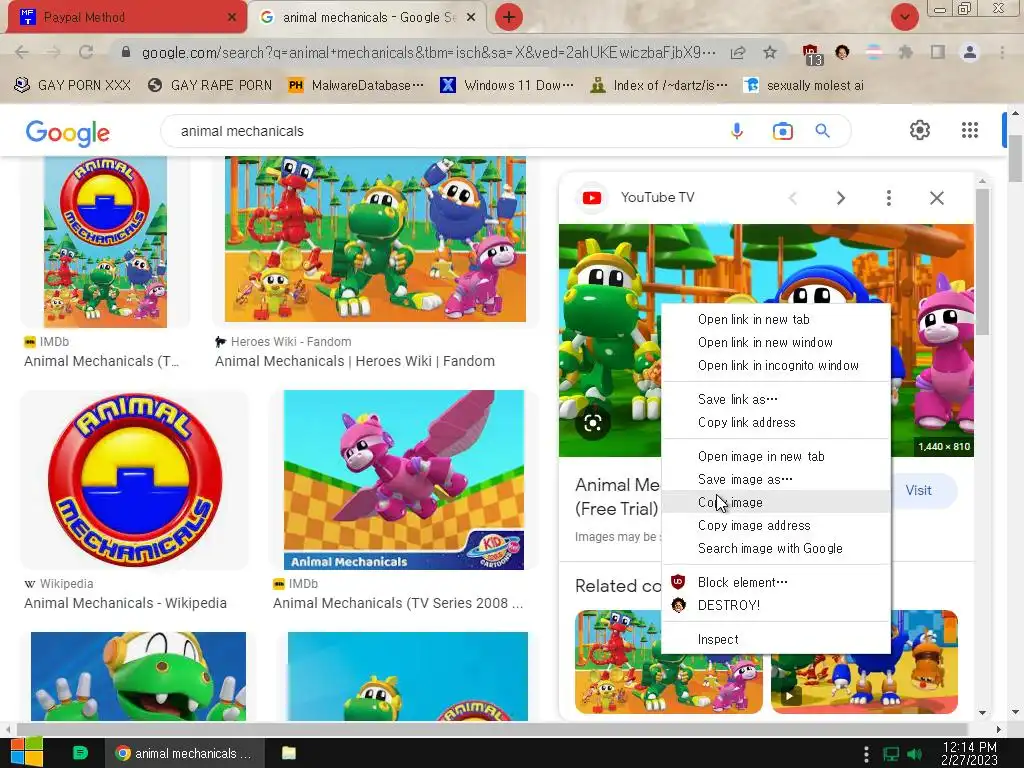Open the preview panel three-dot options
The image size is (1024, 768).
tap(889, 198)
